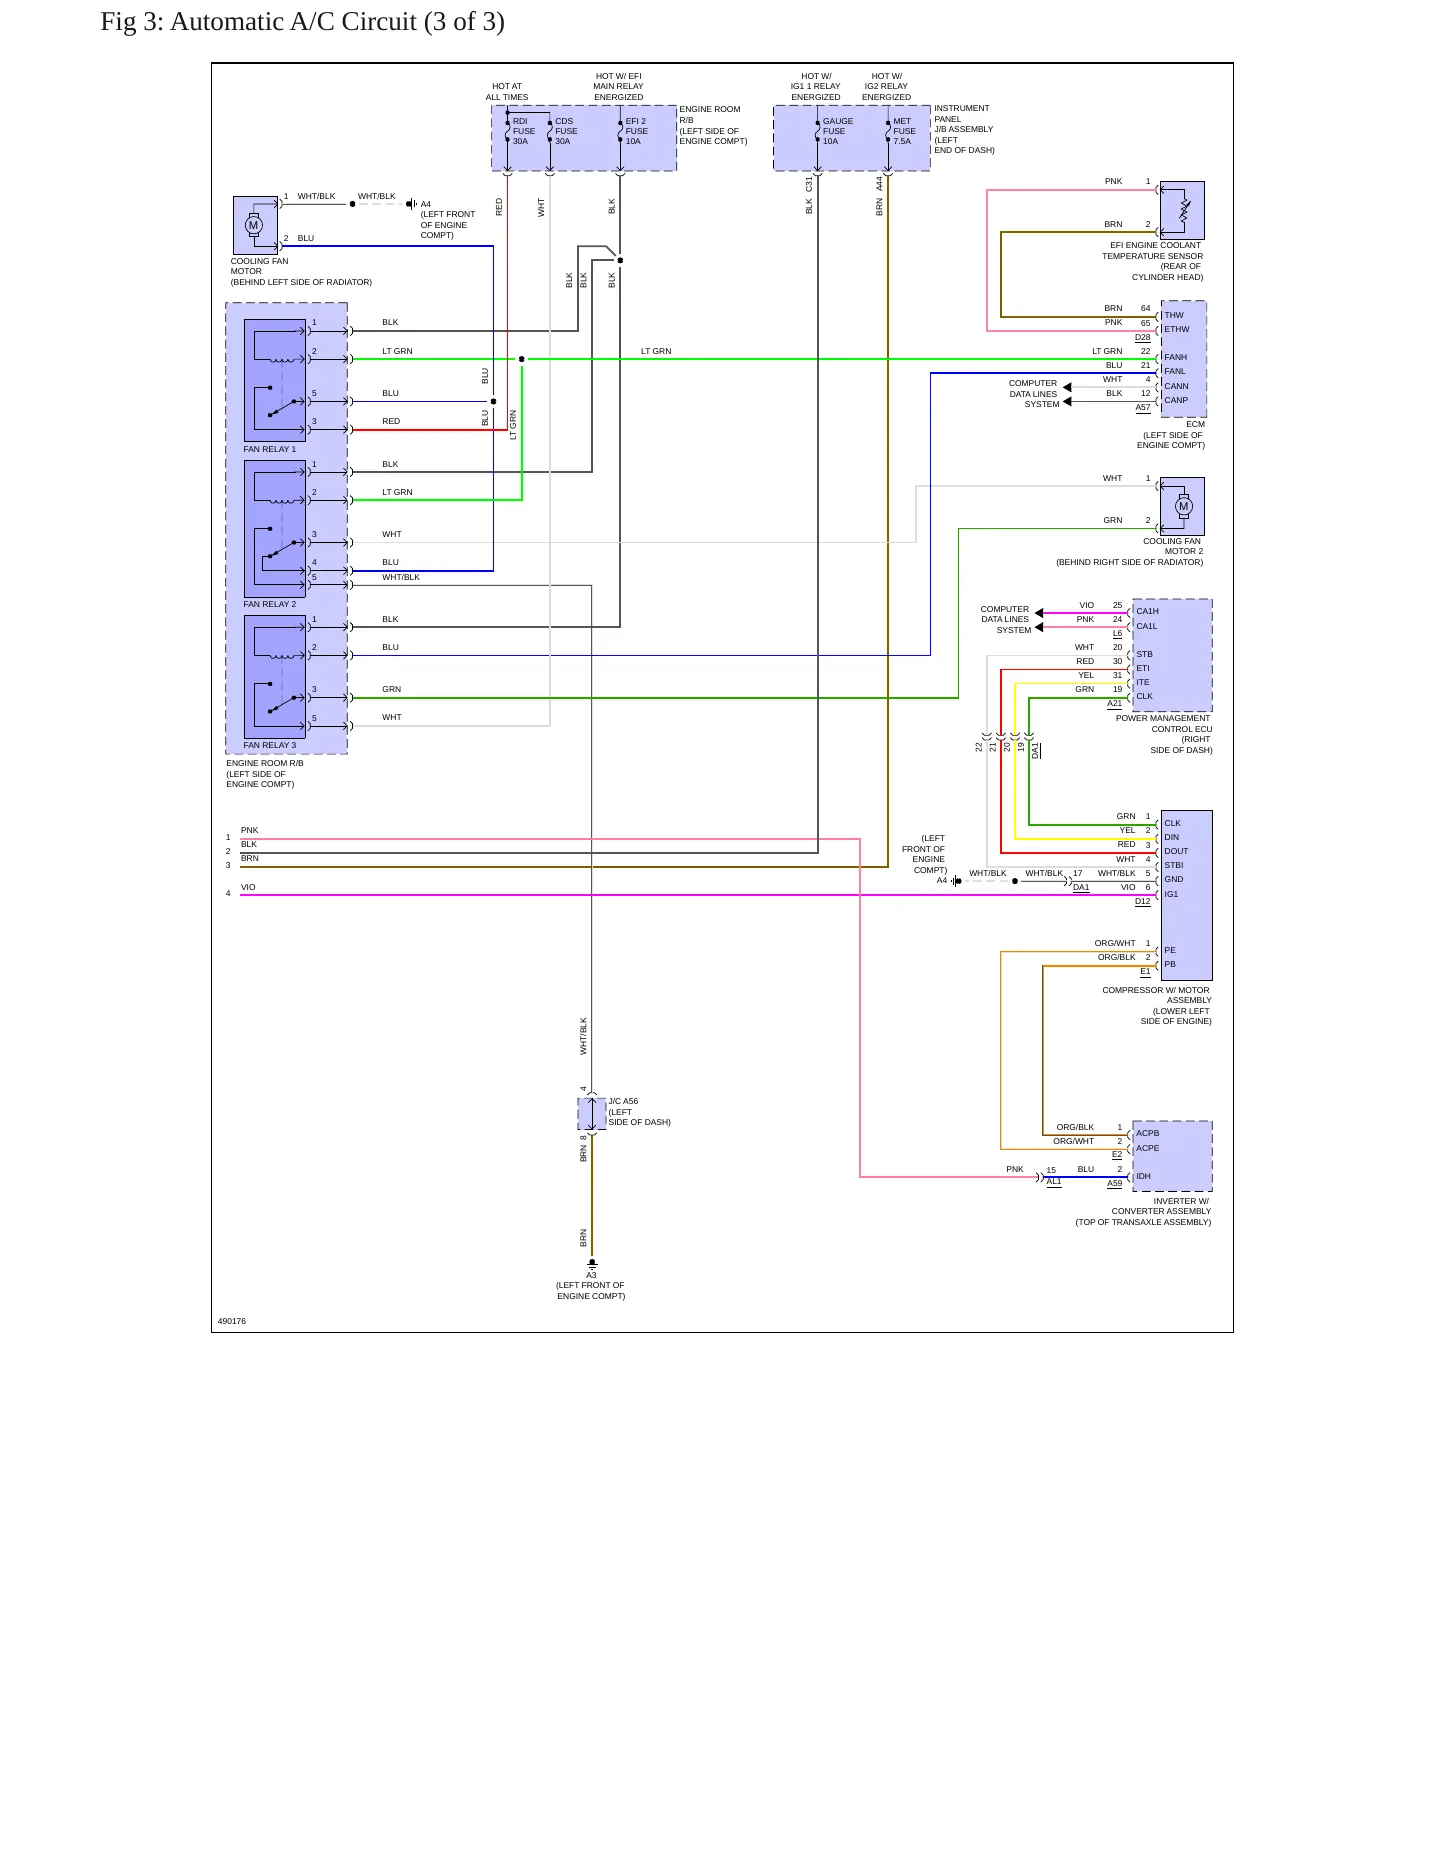Click the 'HOT W/ IG2 RELAY ENERGIZED' label
The image size is (1445, 1870).
pyautogui.click(x=886, y=86)
